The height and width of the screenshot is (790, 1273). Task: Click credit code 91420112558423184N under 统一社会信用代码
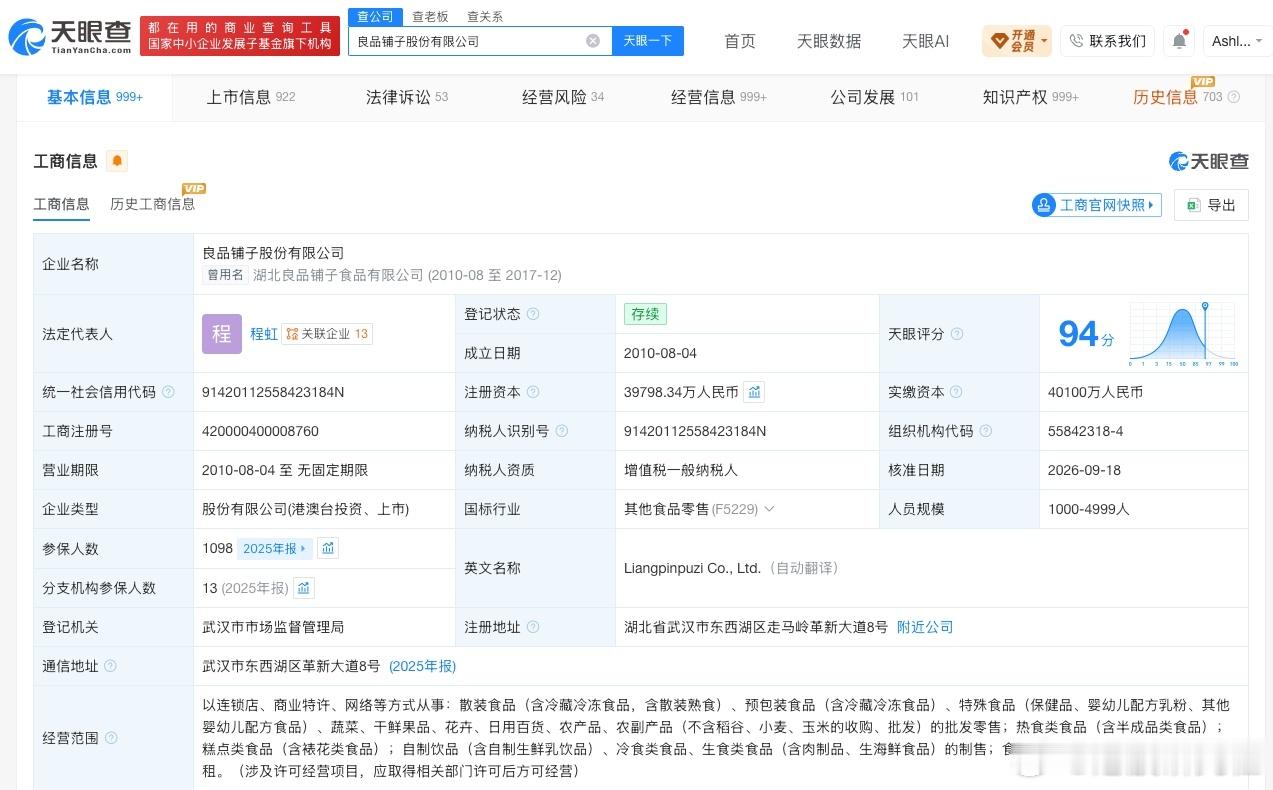point(273,392)
